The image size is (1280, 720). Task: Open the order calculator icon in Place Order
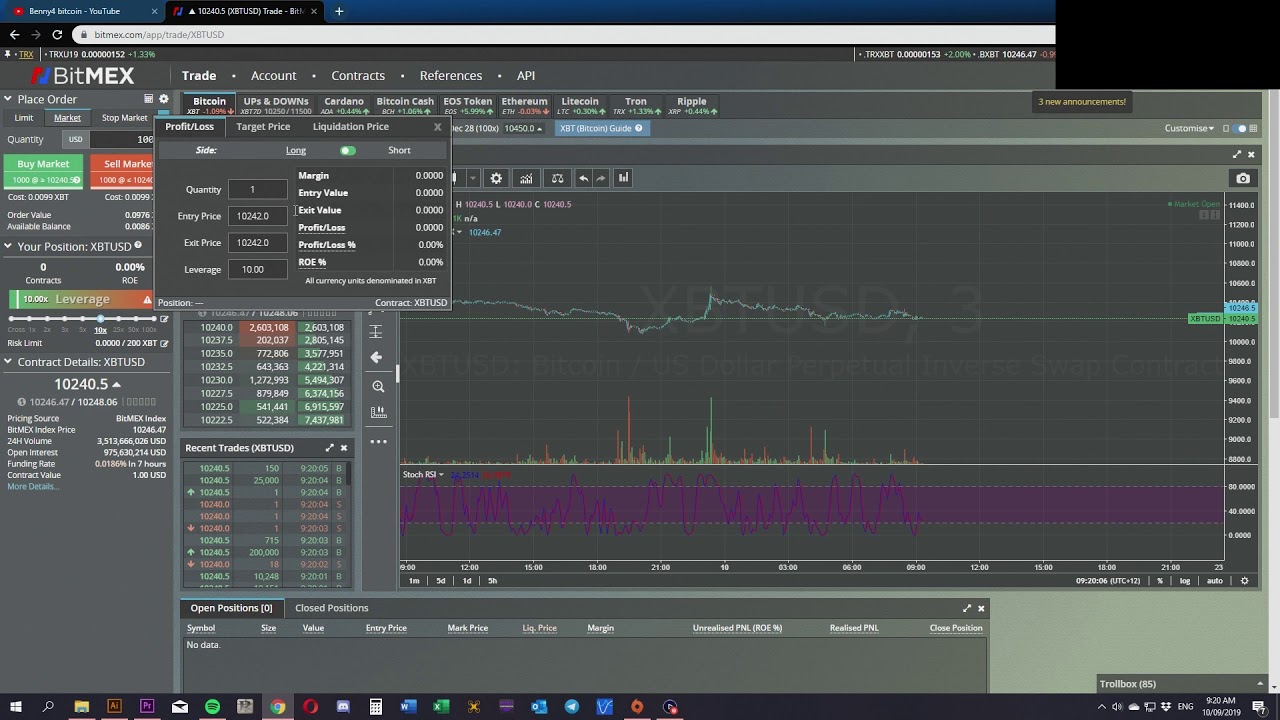pos(149,99)
